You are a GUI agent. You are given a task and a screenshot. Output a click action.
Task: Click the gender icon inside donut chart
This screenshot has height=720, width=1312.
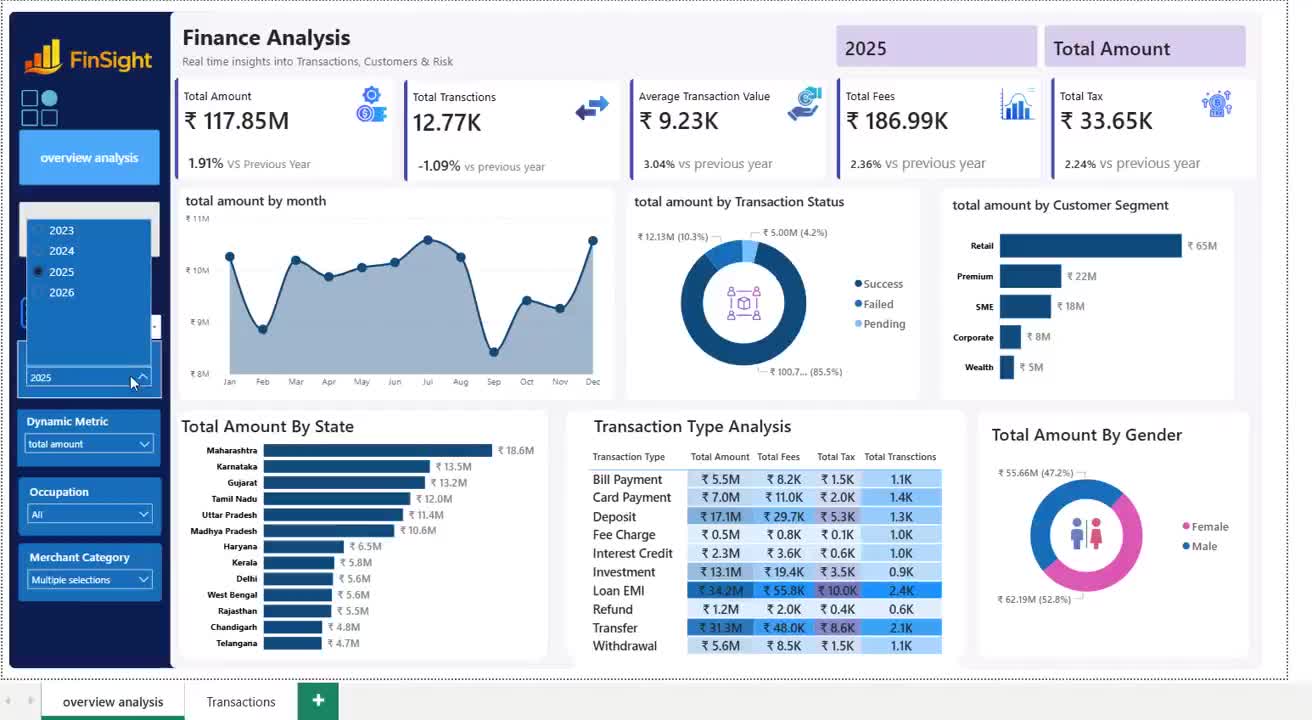tap(1086, 533)
